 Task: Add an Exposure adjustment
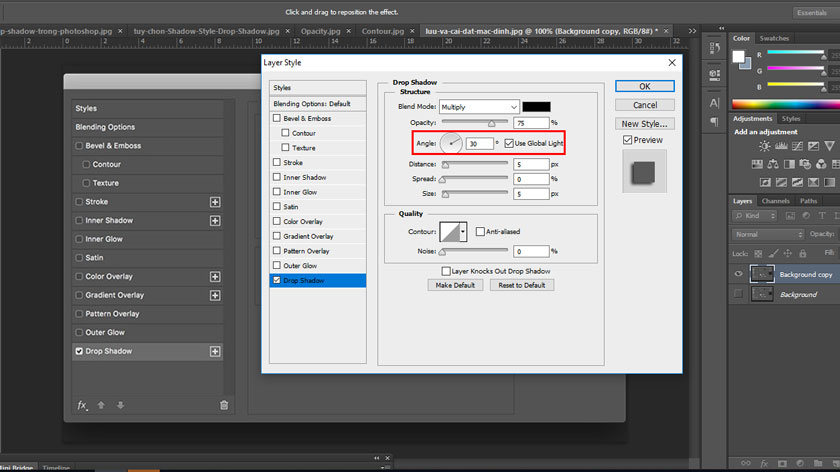[x=813, y=146]
